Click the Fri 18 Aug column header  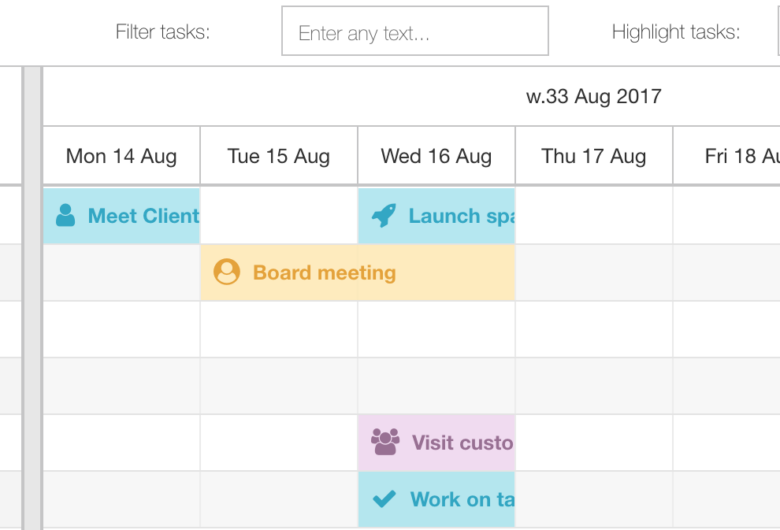[x=727, y=156]
